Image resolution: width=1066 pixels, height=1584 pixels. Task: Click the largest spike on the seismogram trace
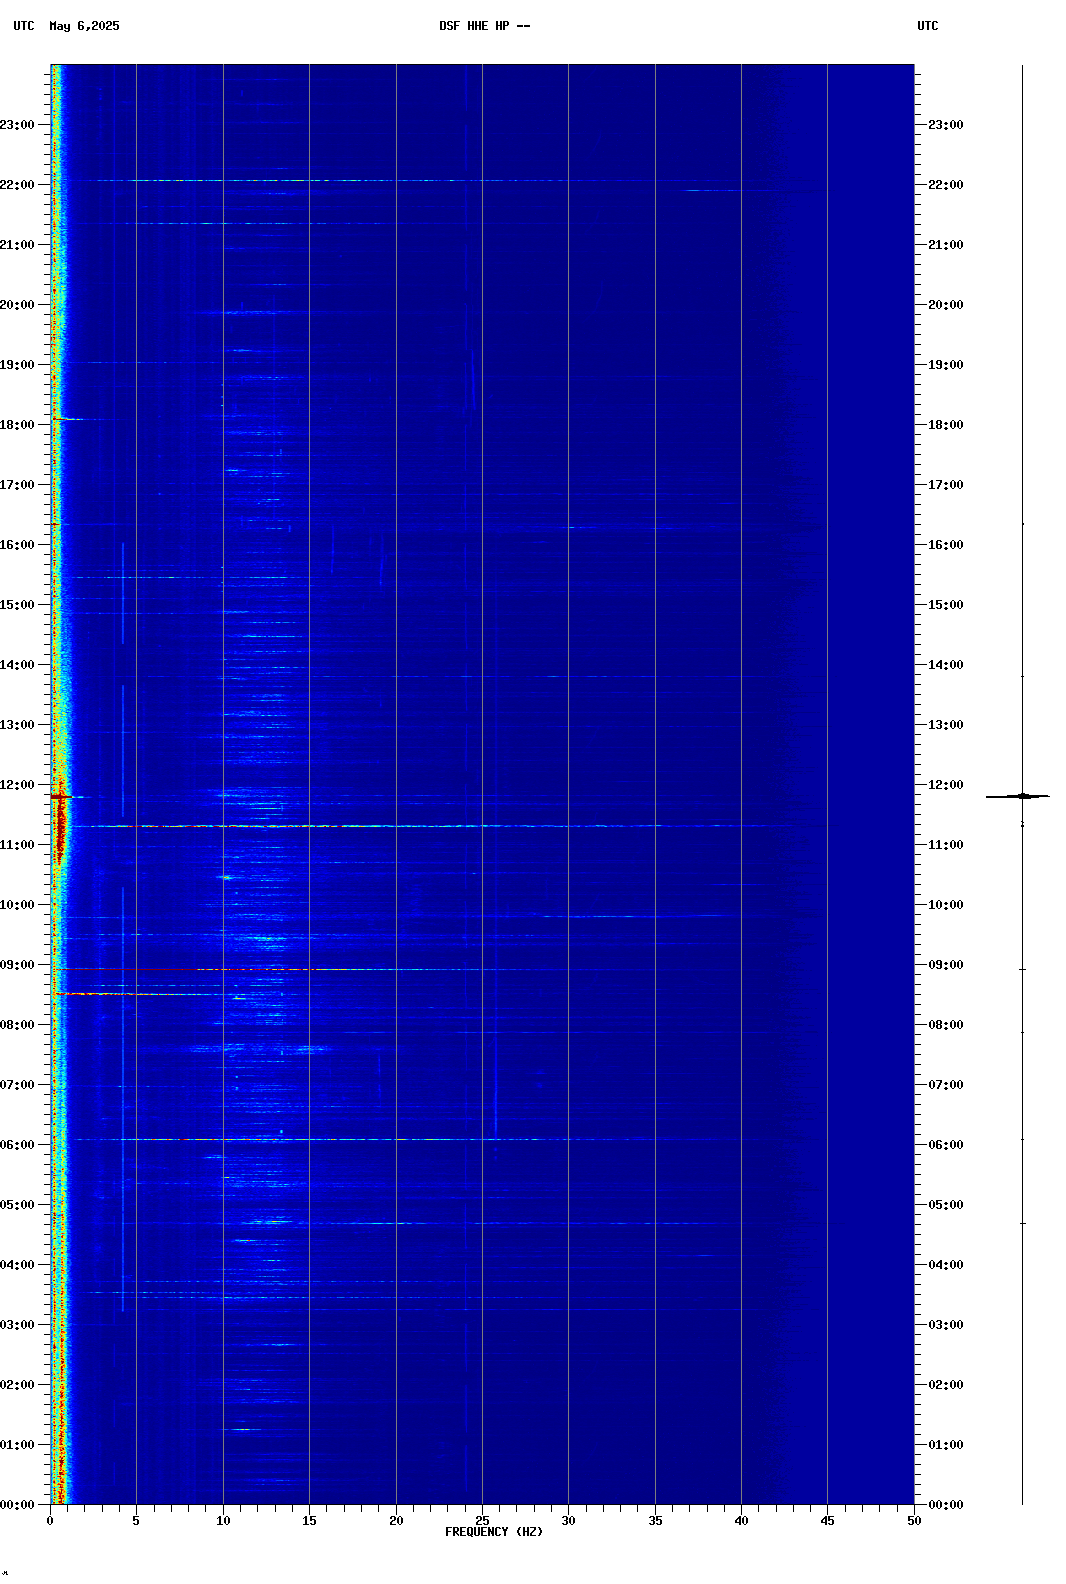click(1018, 796)
